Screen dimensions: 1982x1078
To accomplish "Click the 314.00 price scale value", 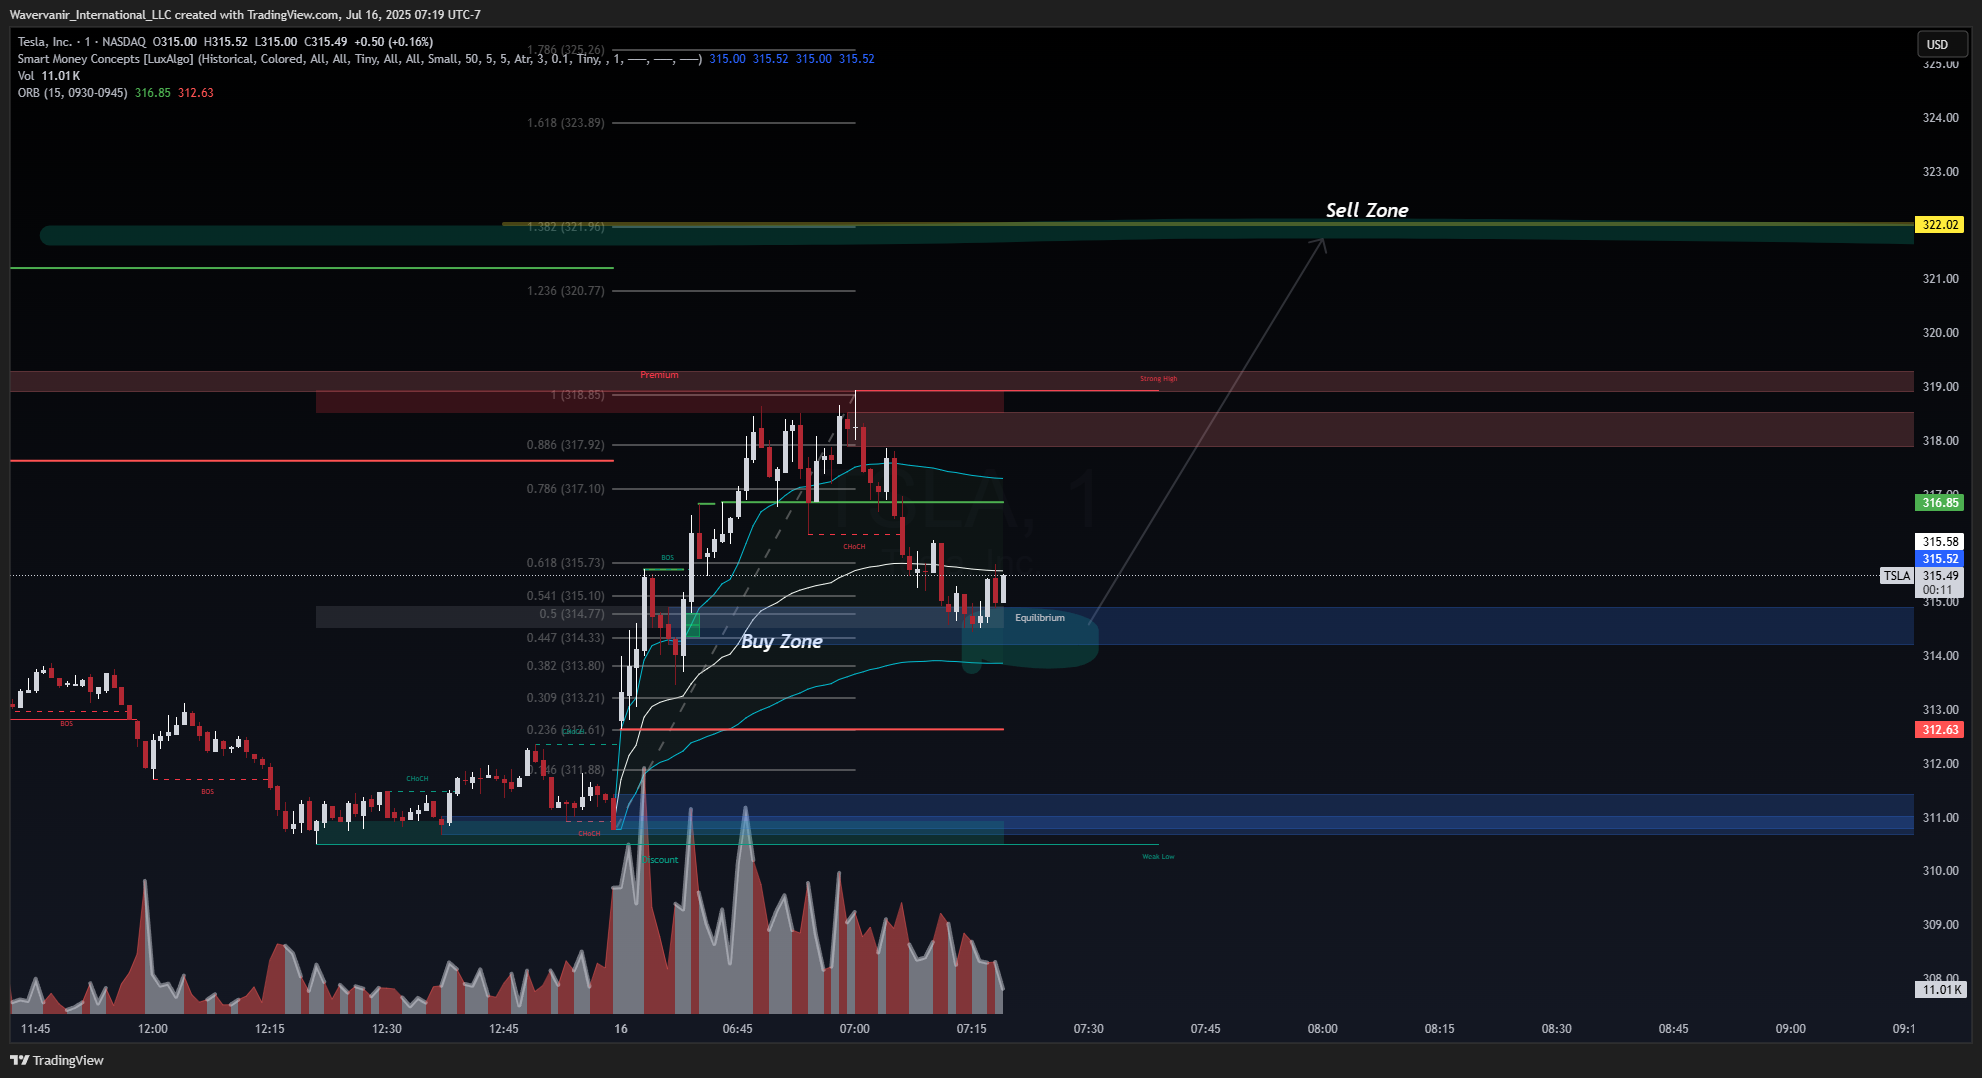I will point(1941,656).
